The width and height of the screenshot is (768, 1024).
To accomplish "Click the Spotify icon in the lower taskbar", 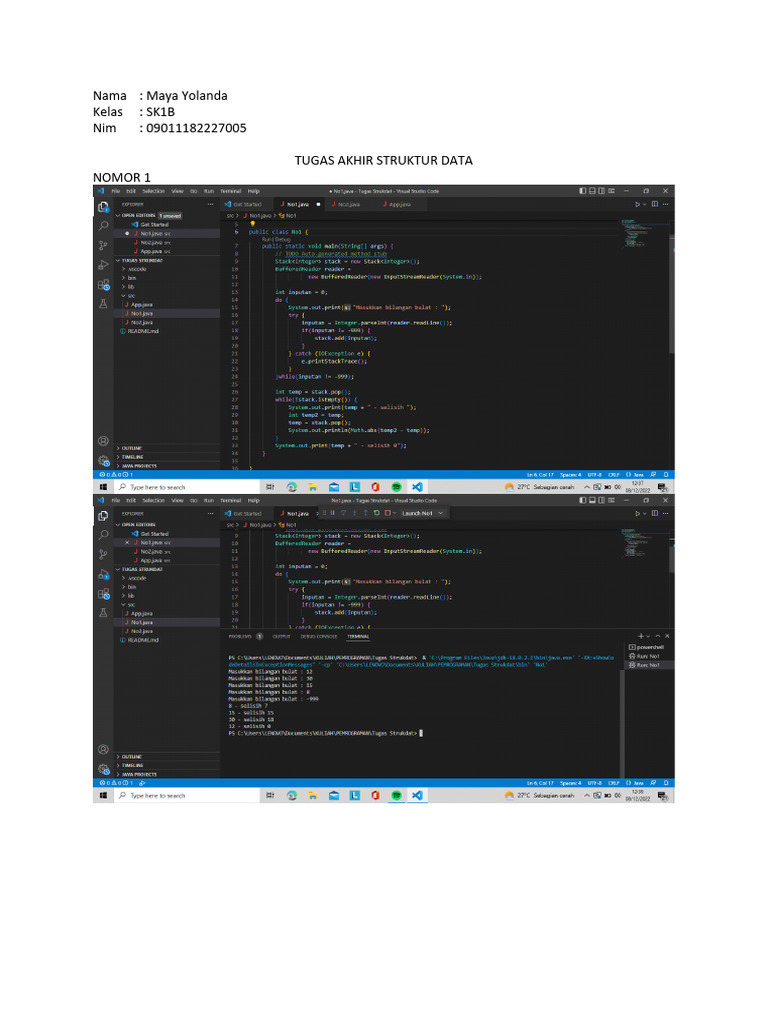I will [x=396, y=795].
